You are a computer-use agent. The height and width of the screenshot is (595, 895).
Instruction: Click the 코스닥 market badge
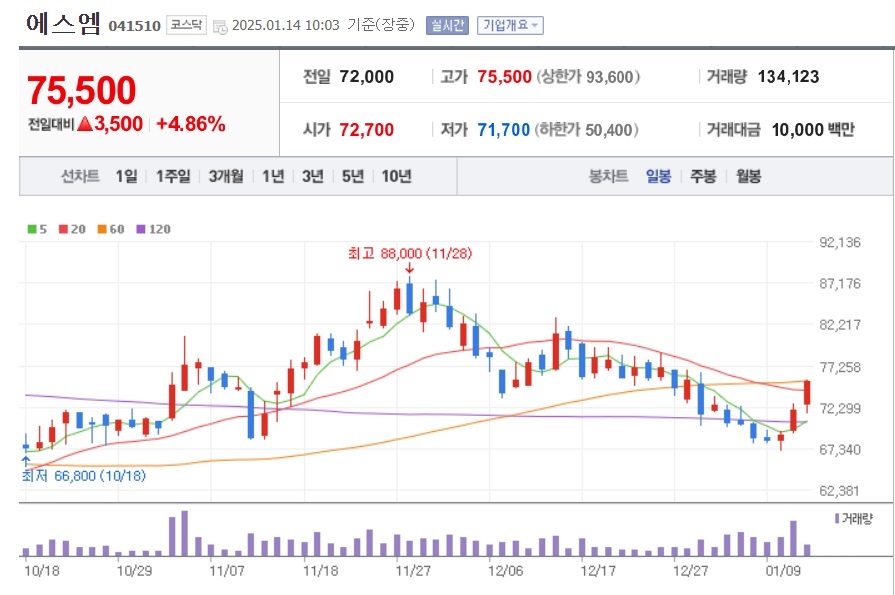click(x=186, y=25)
